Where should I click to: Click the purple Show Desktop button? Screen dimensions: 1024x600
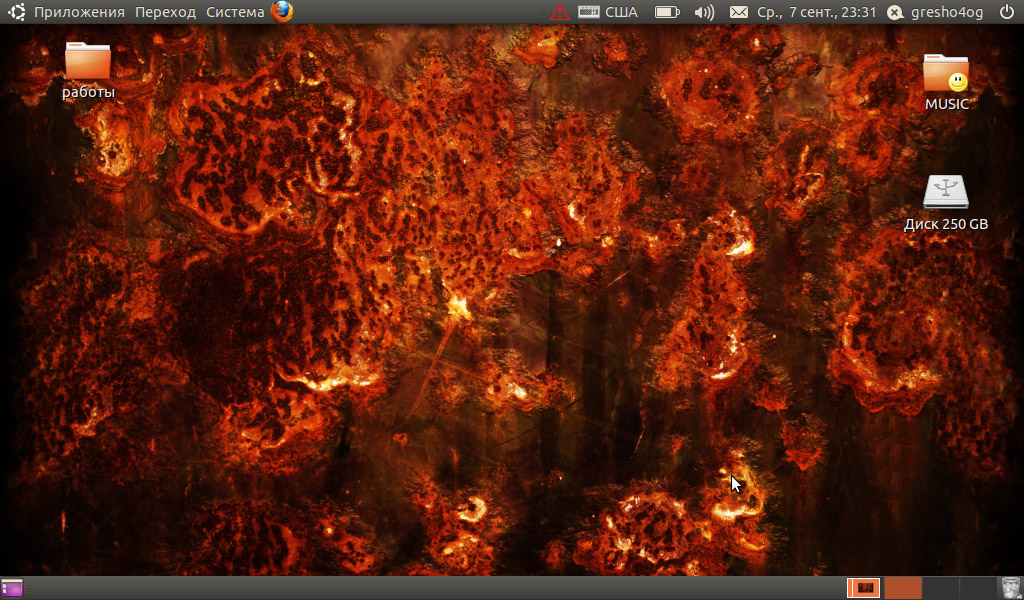tap(12, 588)
